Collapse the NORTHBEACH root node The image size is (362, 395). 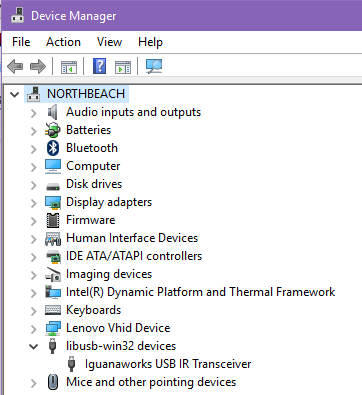pyautogui.click(x=14, y=95)
